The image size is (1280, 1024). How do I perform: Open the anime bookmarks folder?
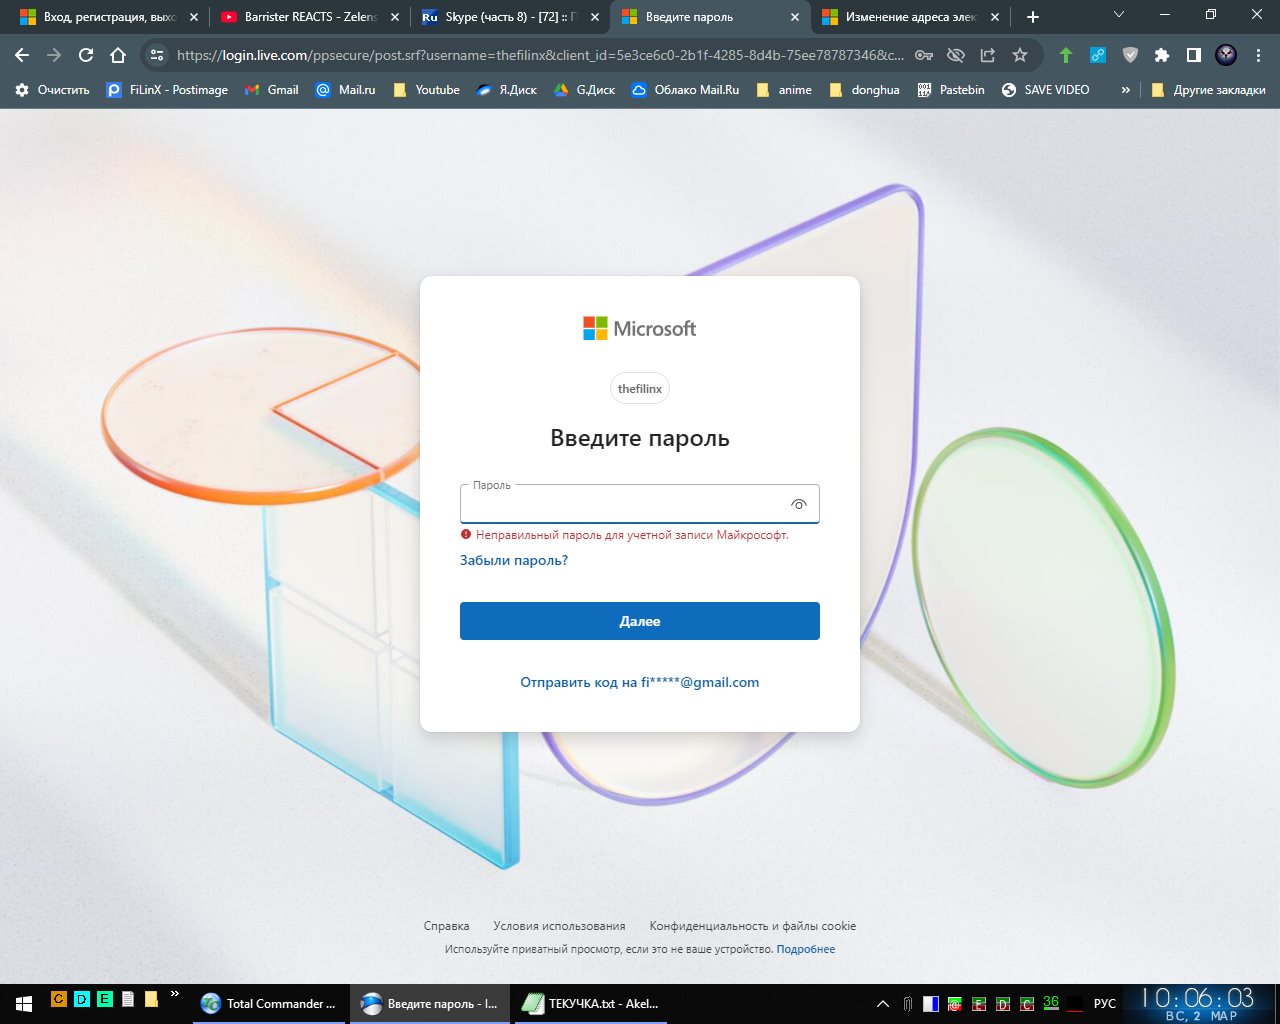784,90
